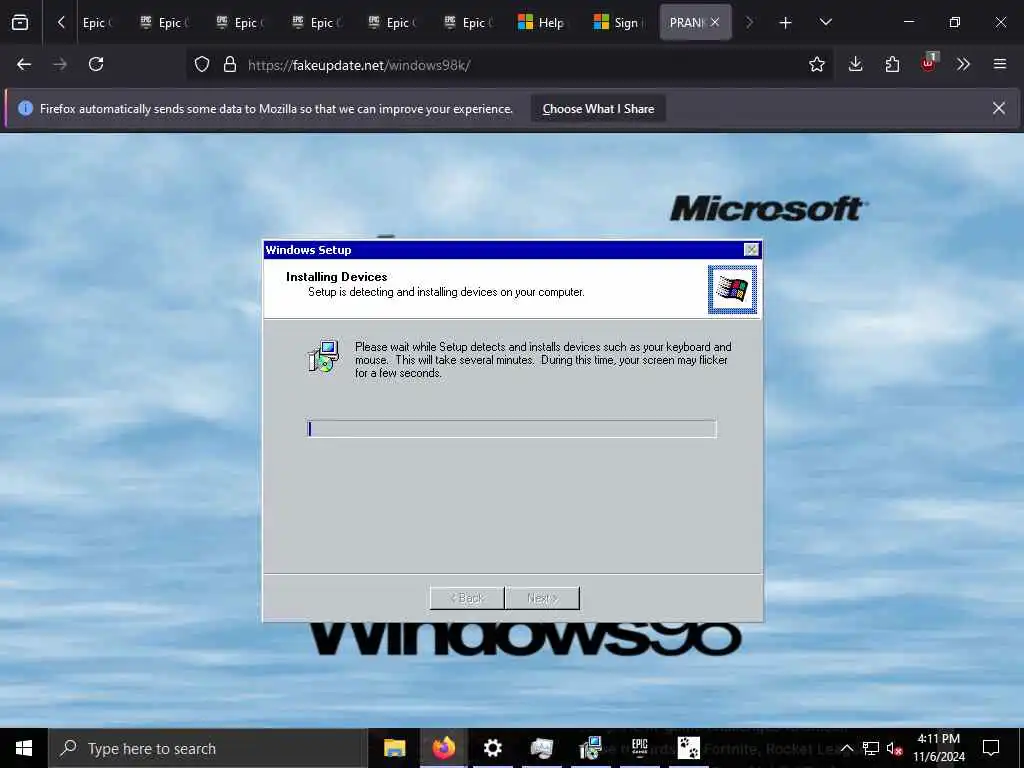Screen dimensions: 1024x768
Task: Dismiss the Mozilla data notification bar
Action: tap(999, 108)
